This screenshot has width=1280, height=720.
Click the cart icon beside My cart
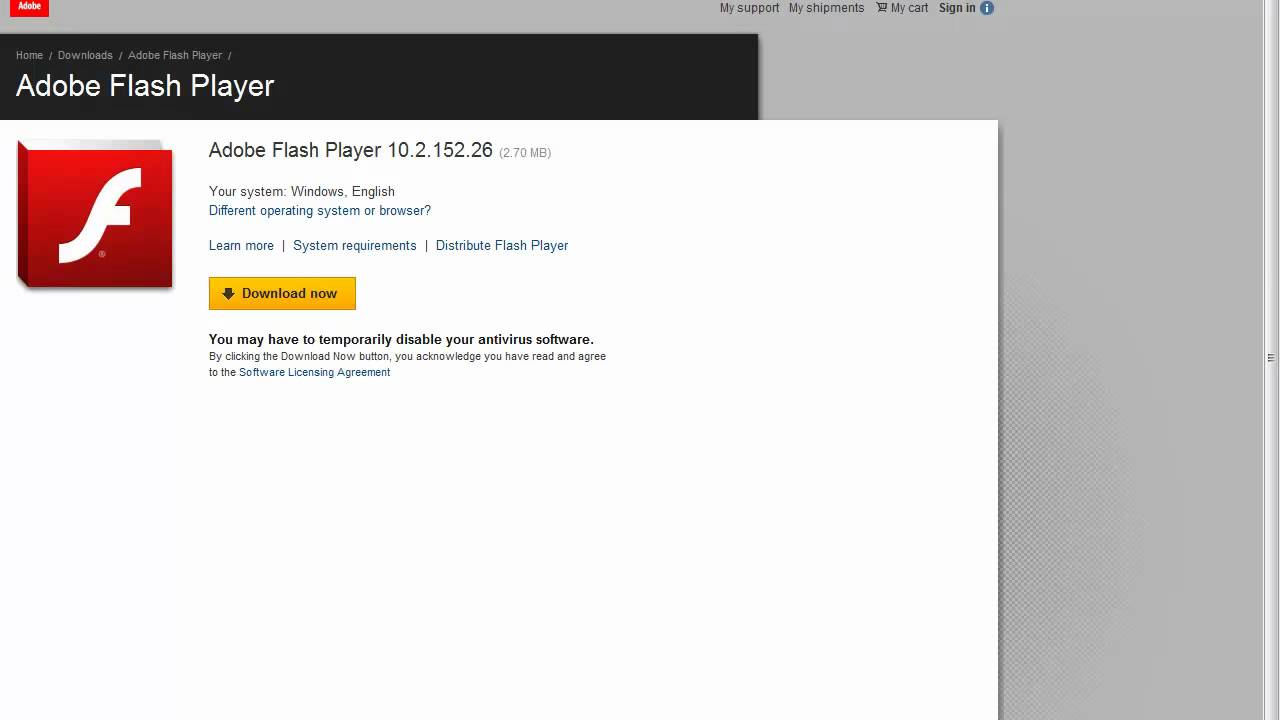(x=882, y=7)
